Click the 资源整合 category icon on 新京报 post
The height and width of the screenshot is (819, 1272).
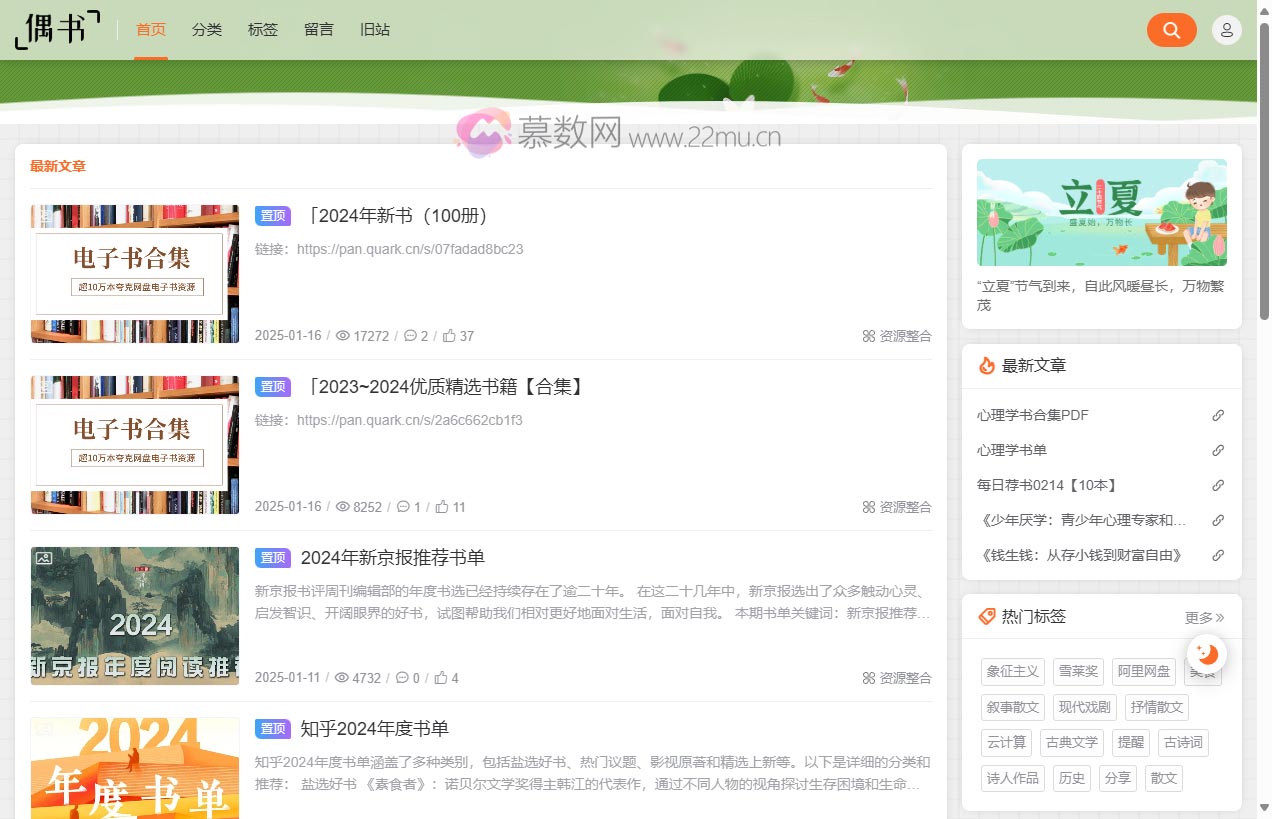click(x=868, y=677)
